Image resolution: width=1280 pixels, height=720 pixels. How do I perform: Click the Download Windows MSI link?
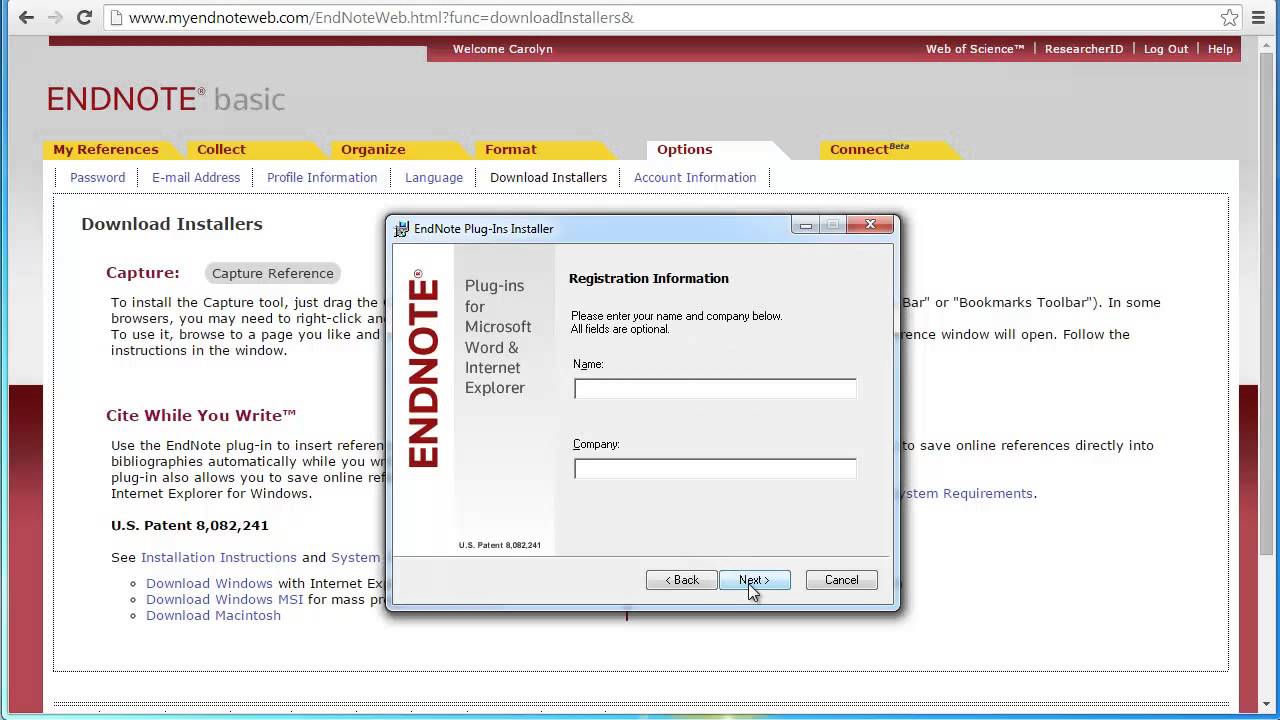click(225, 599)
